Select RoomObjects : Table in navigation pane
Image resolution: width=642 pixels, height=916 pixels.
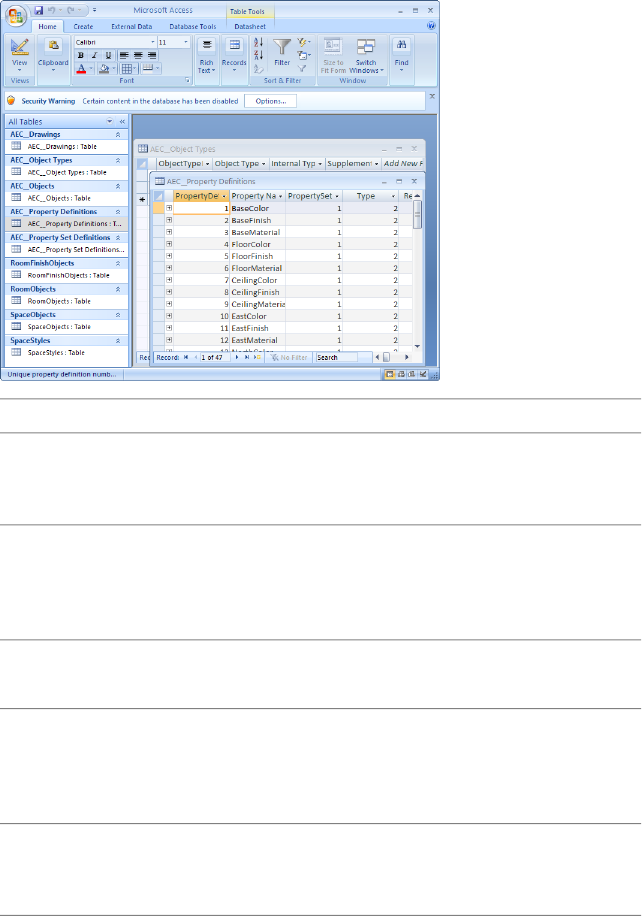pyautogui.click(x=67, y=301)
